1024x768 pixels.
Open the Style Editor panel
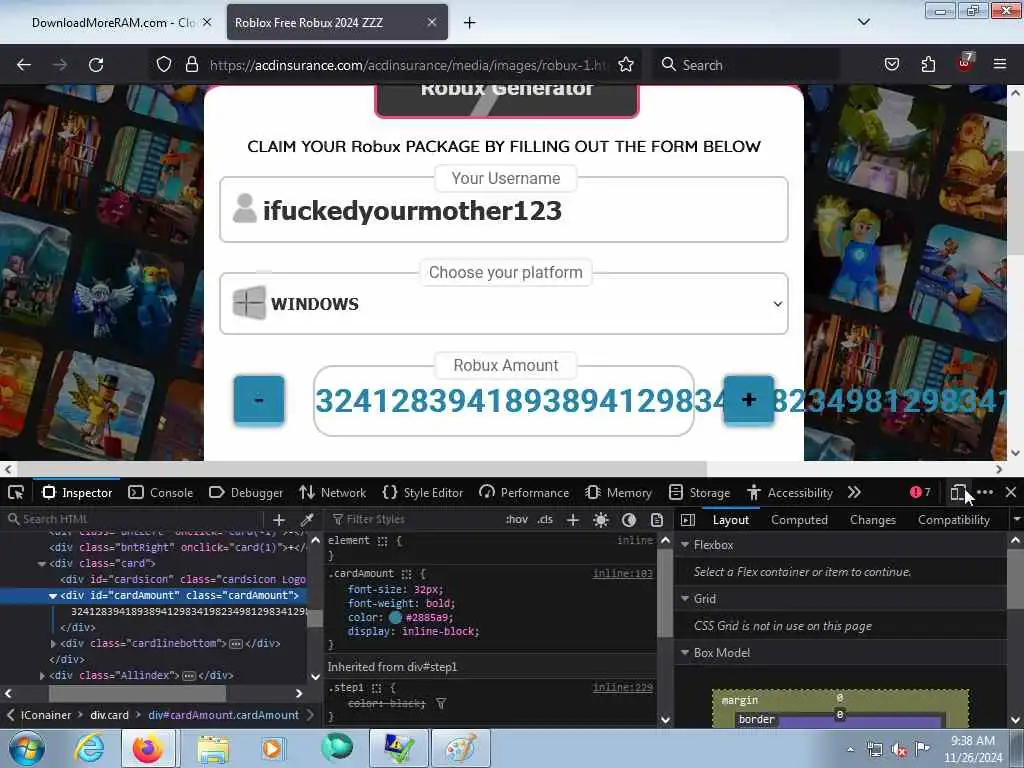click(x=423, y=492)
